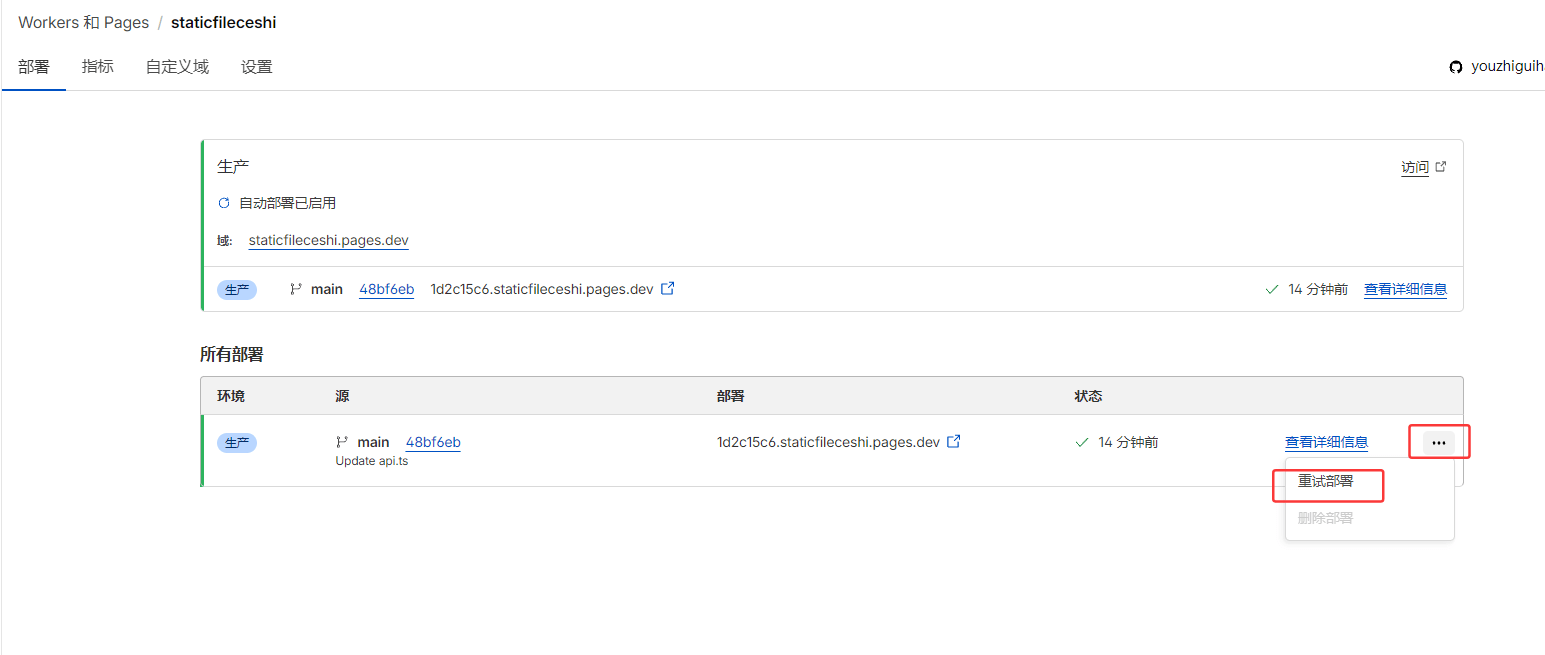Click 查看详细信息 in the production summary row
This screenshot has width=1545, height=655.
(1405, 289)
